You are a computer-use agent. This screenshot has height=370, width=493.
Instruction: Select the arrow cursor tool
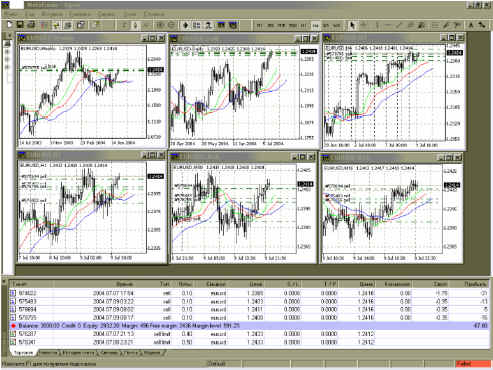click(x=352, y=25)
